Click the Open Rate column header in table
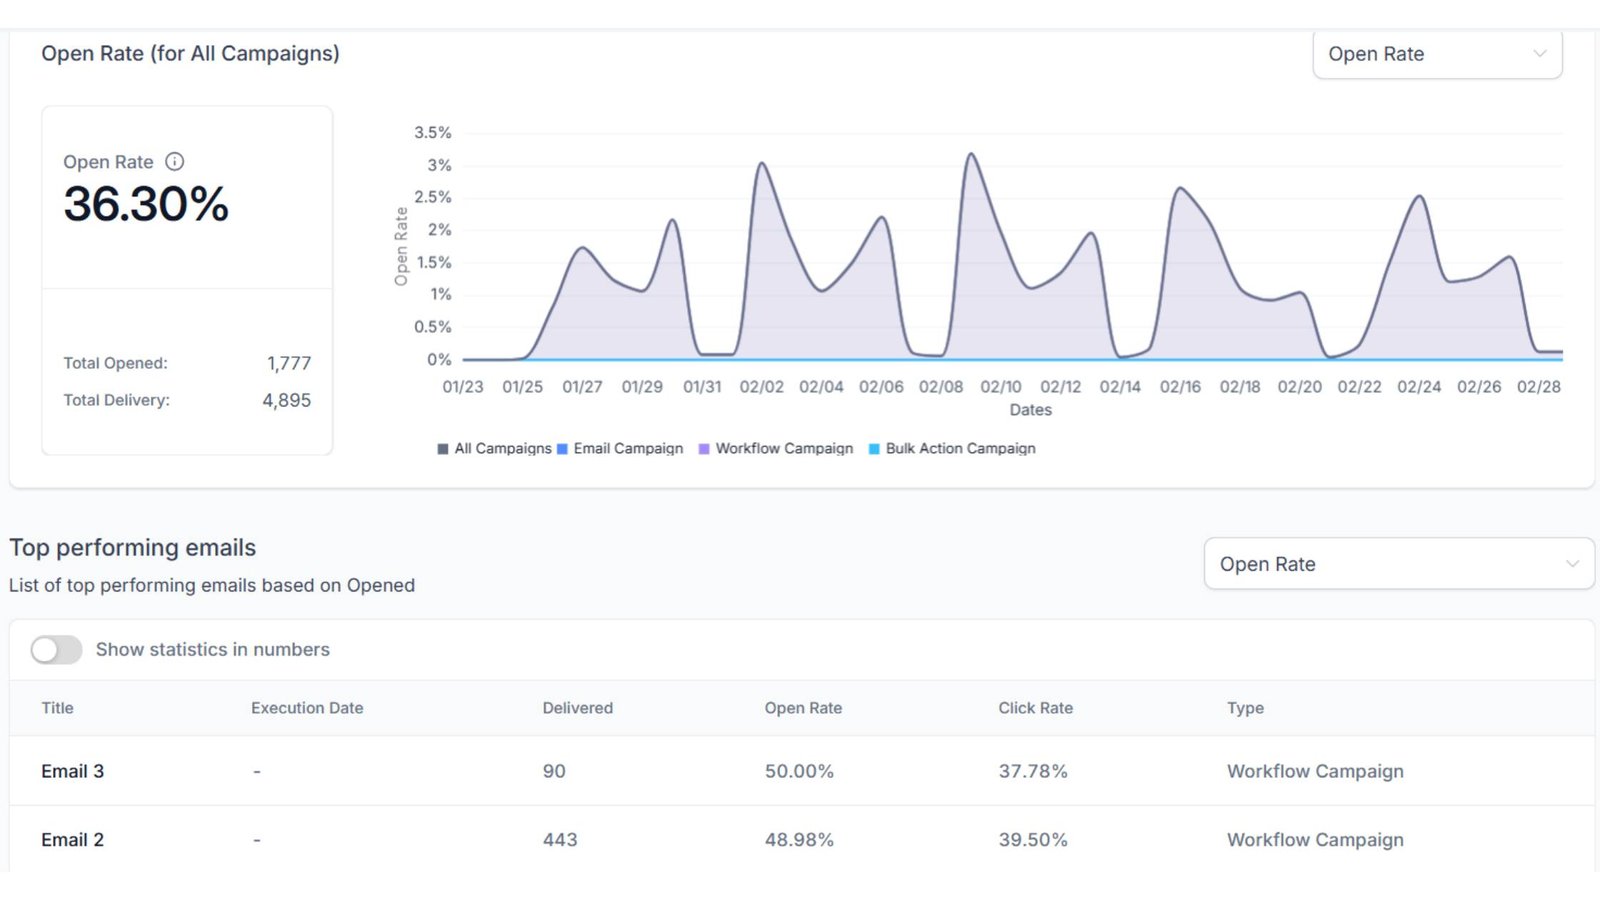 coord(803,708)
